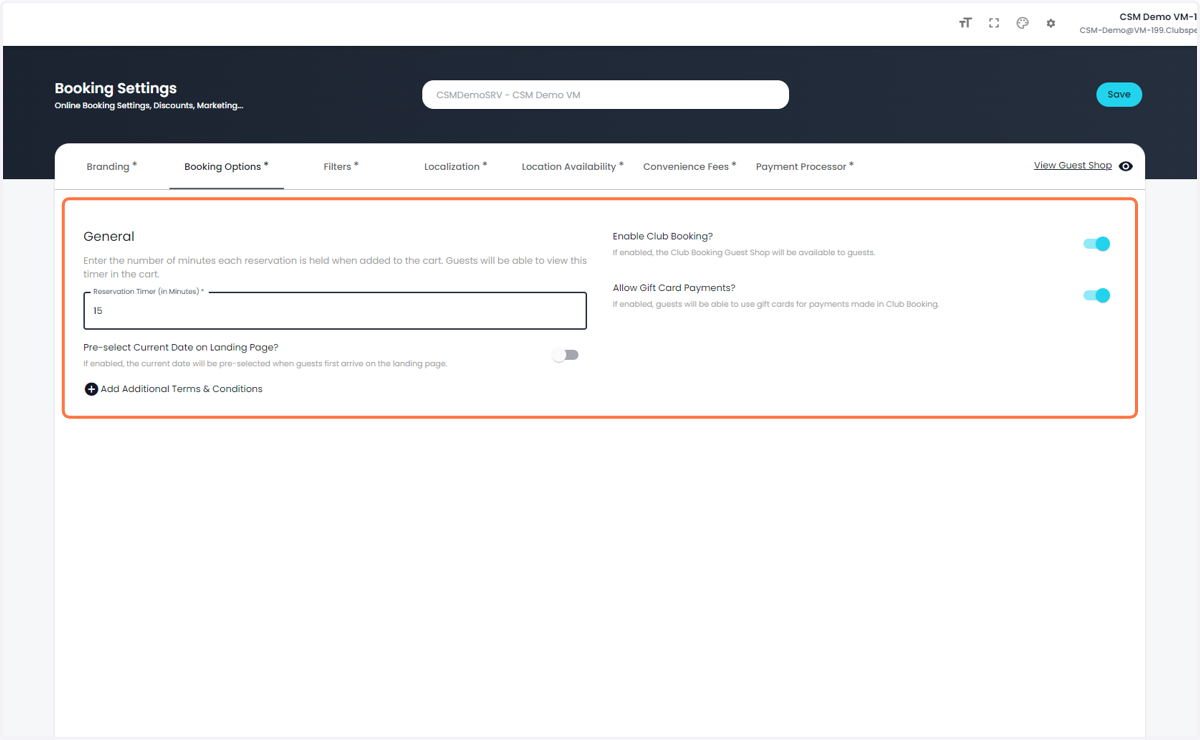This screenshot has height=740, width=1200.
Task: Switch to Convenience Fees tab
Action: [689, 167]
